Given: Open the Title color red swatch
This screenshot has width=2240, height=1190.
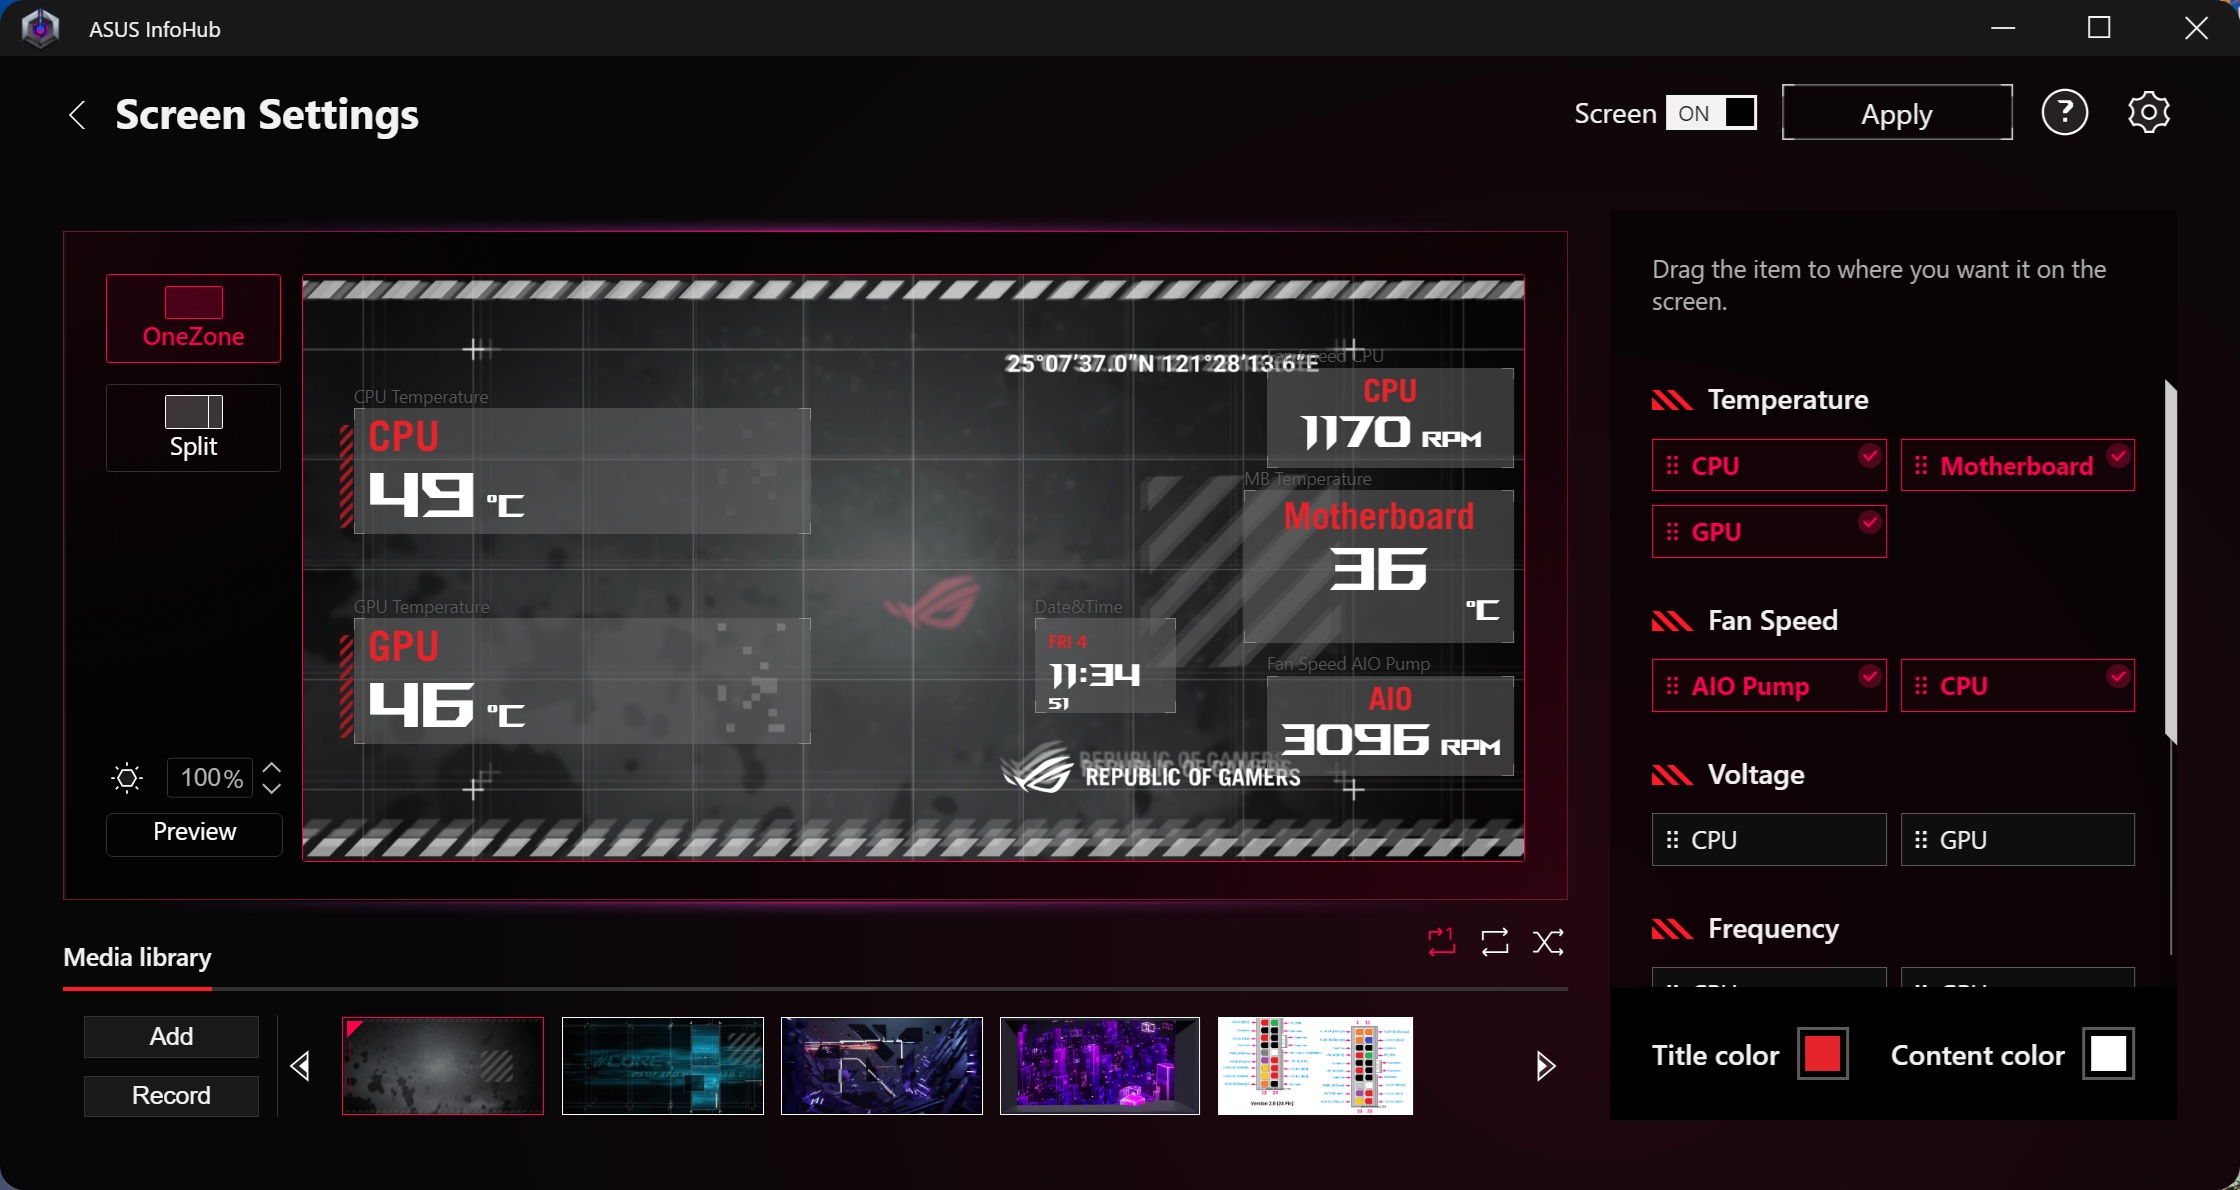Looking at the screenshot, I should pos(1822,1054).
